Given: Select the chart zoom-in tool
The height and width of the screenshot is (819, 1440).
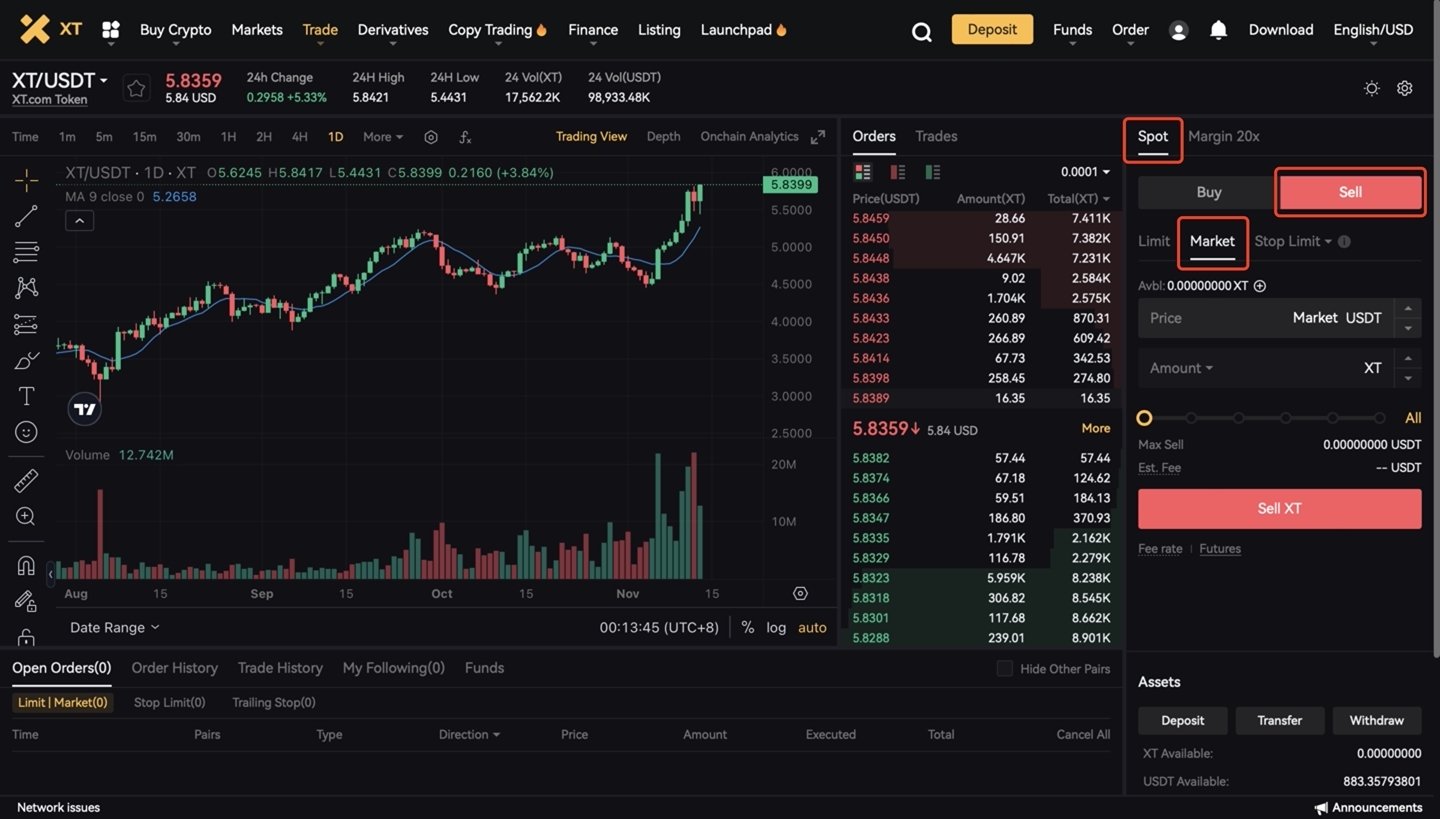Looking at the screenshot, I should pos(26,517).
